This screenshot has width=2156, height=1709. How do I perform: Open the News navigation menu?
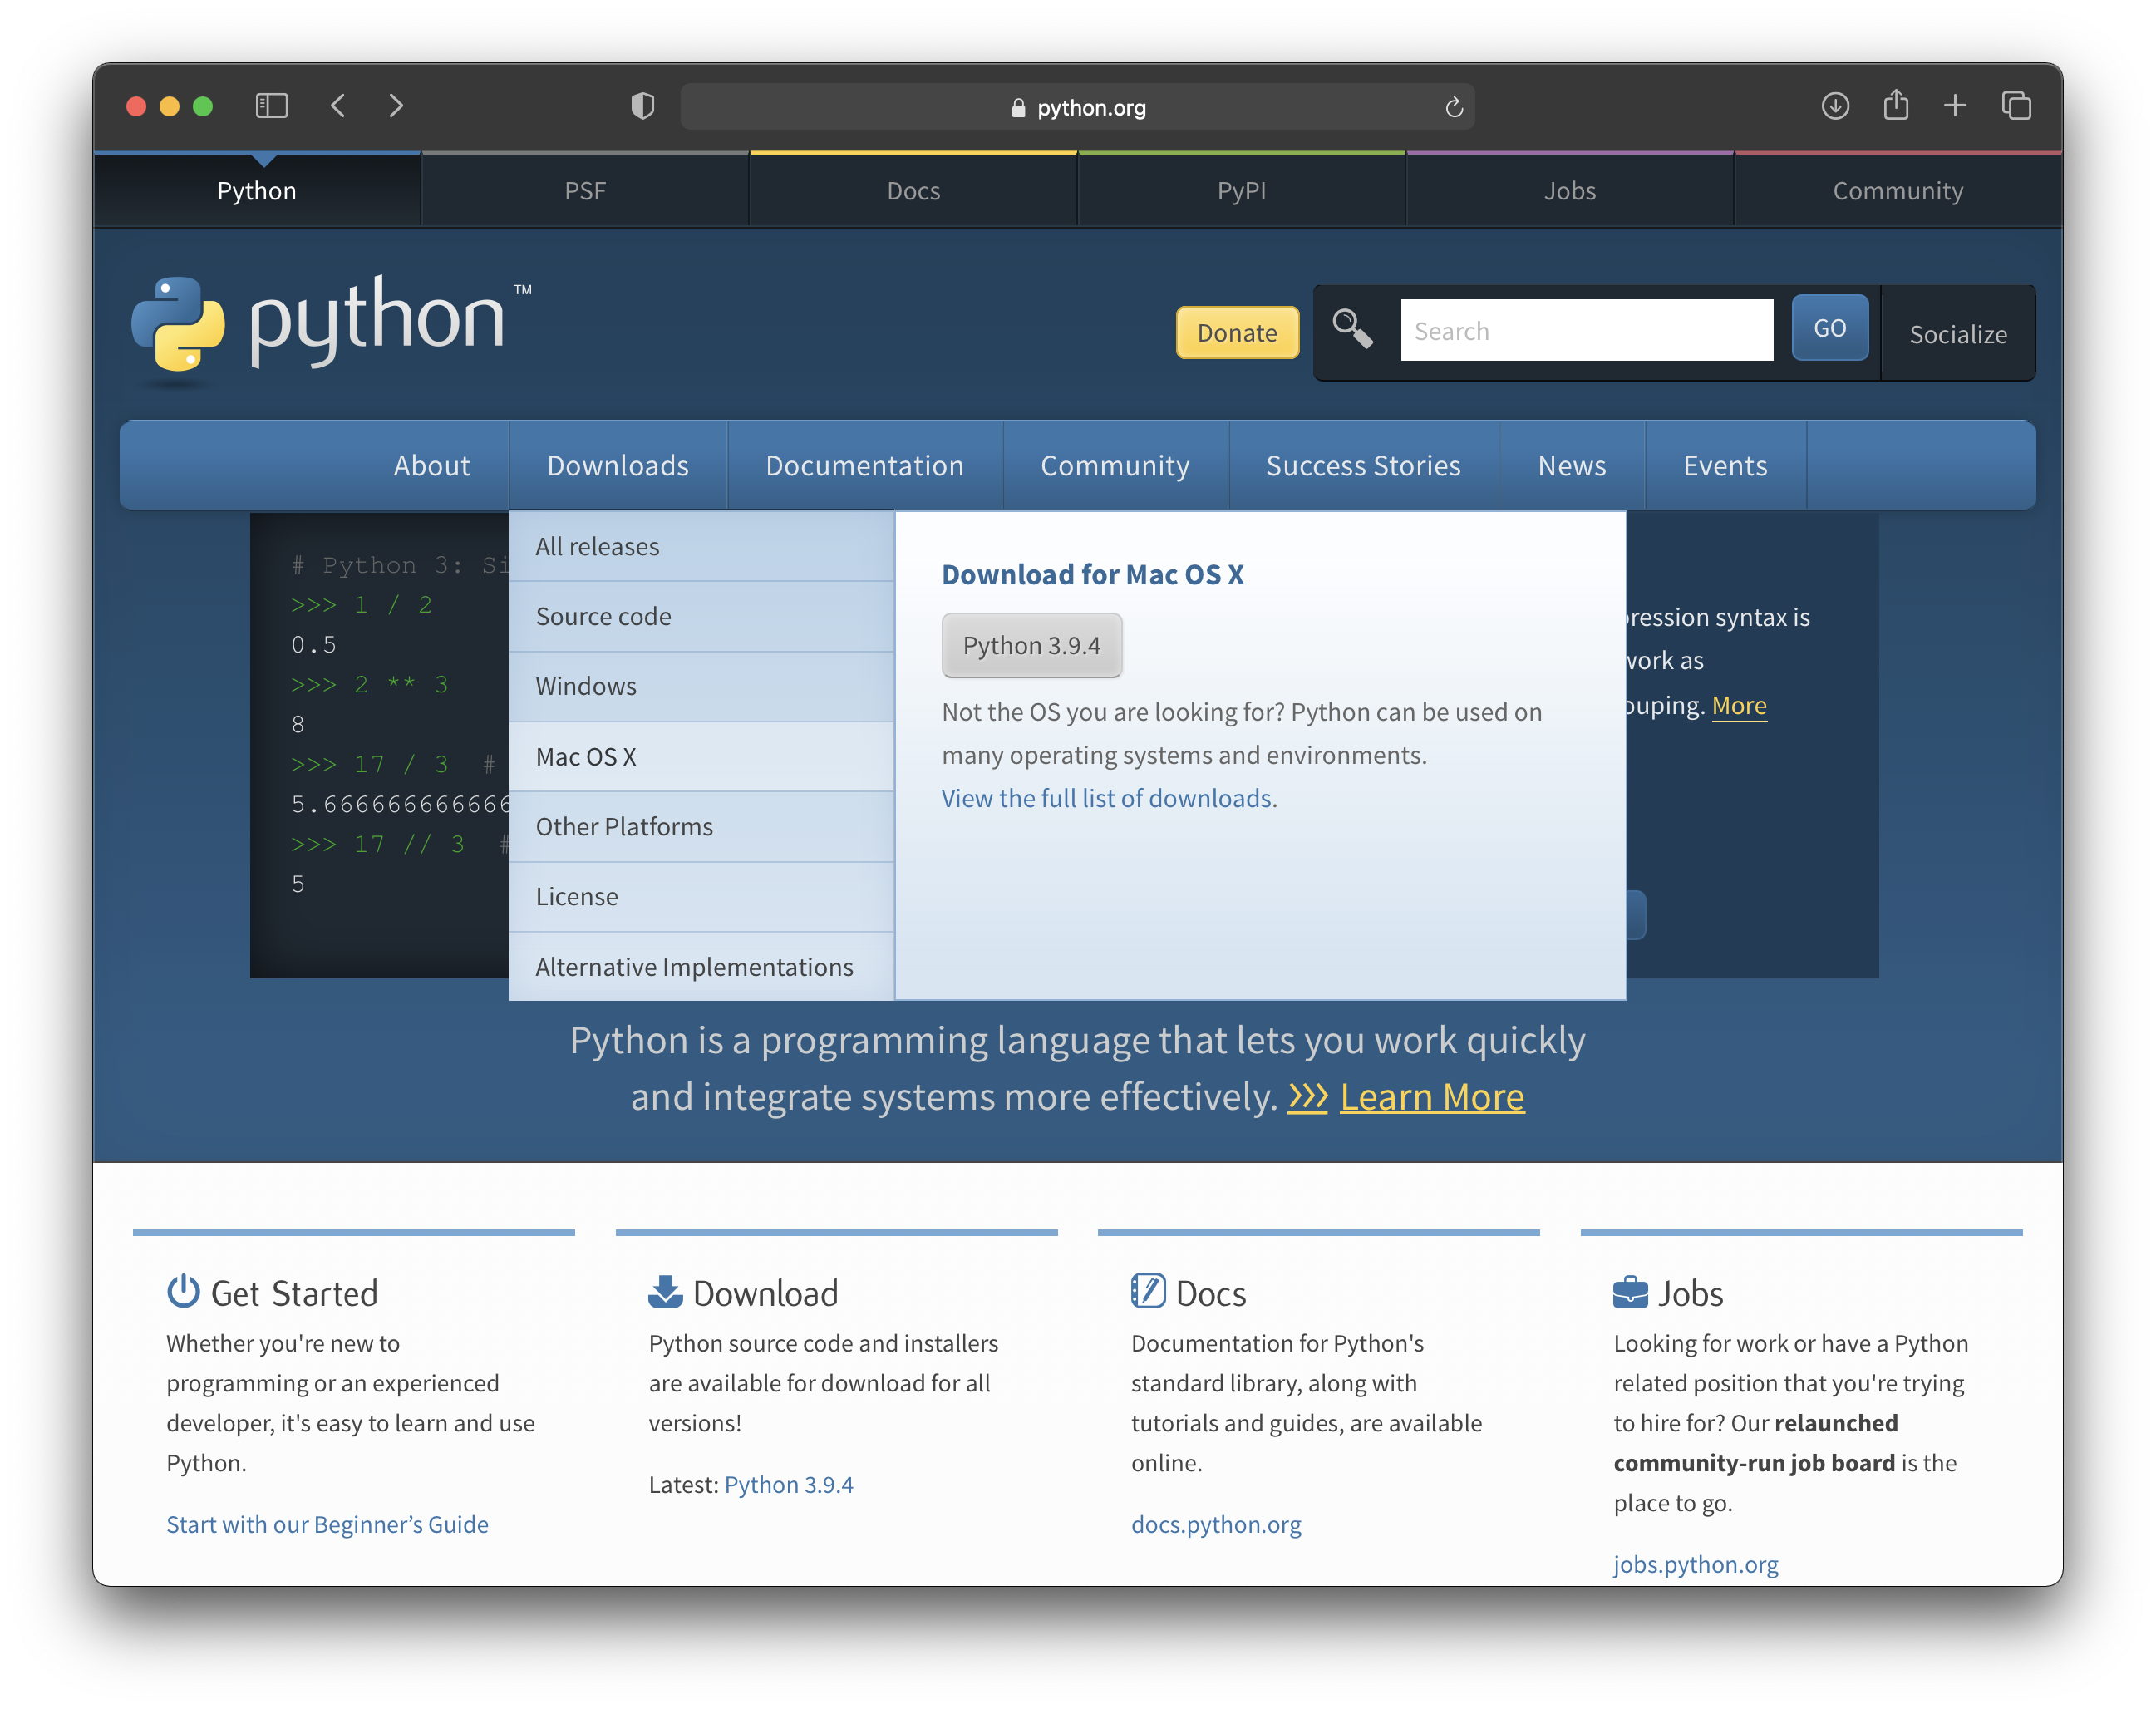click(x=1572, y=465)
